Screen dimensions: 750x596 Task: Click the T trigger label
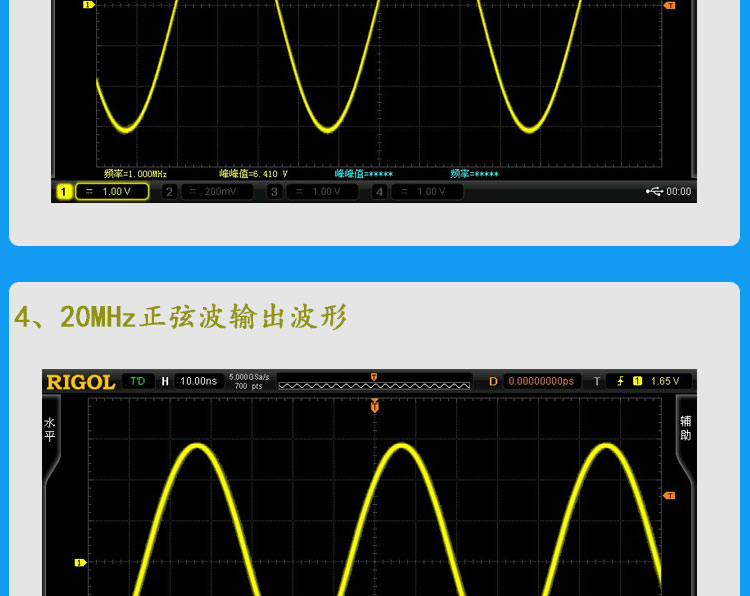tap(596, 381)
